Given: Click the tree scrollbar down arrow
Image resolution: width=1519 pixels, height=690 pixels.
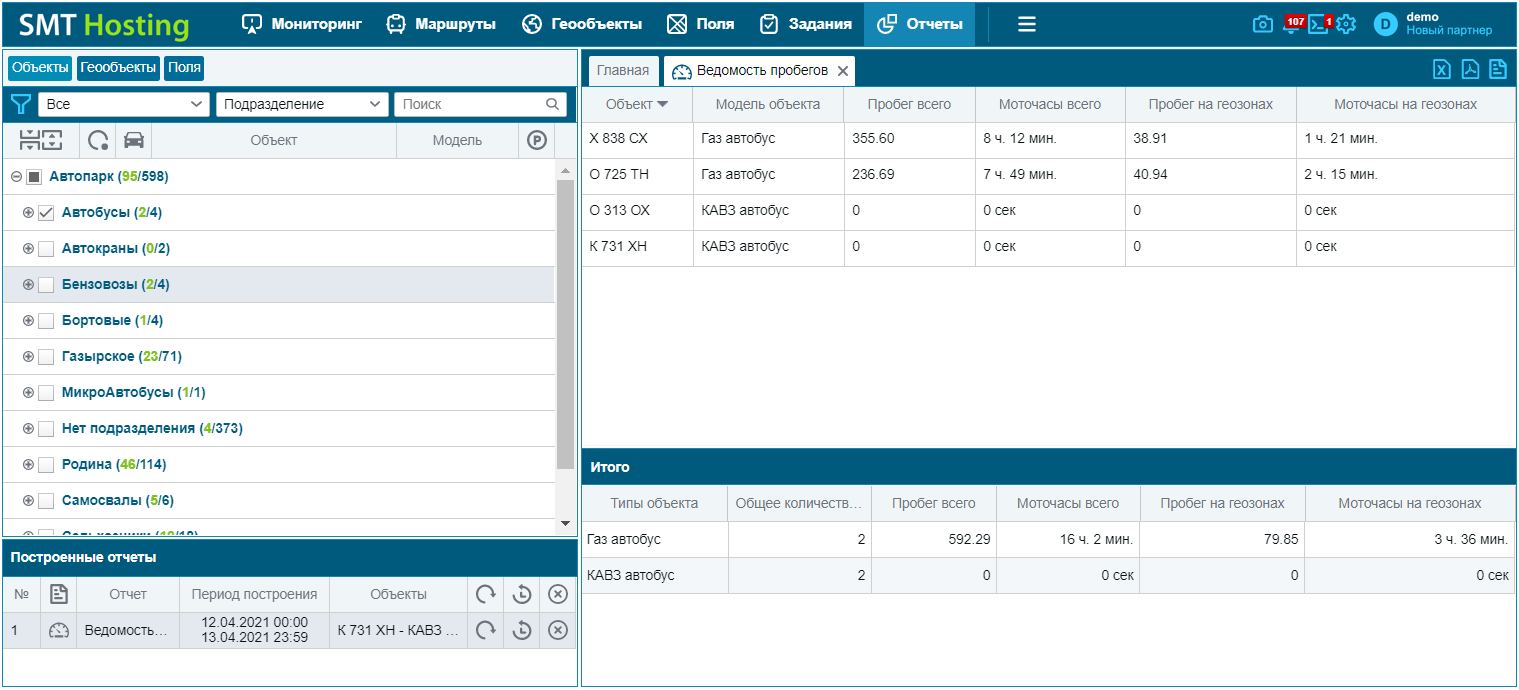Looking at the screenshot, I should pos(565,523).
